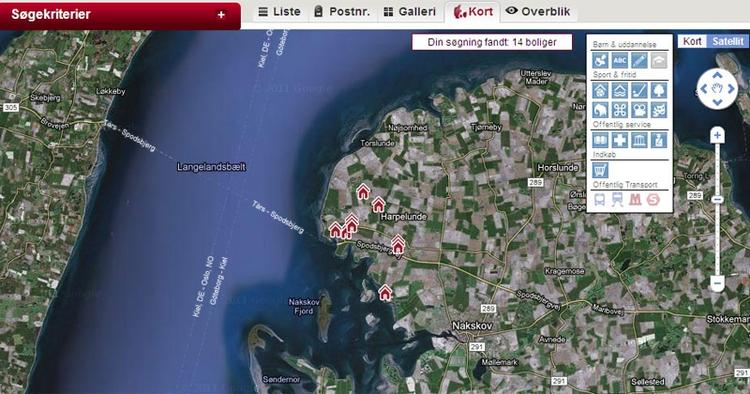The image size is (750, 394).
Task: Toggle red S-train stations icon
Action: [x=653, y=199]
